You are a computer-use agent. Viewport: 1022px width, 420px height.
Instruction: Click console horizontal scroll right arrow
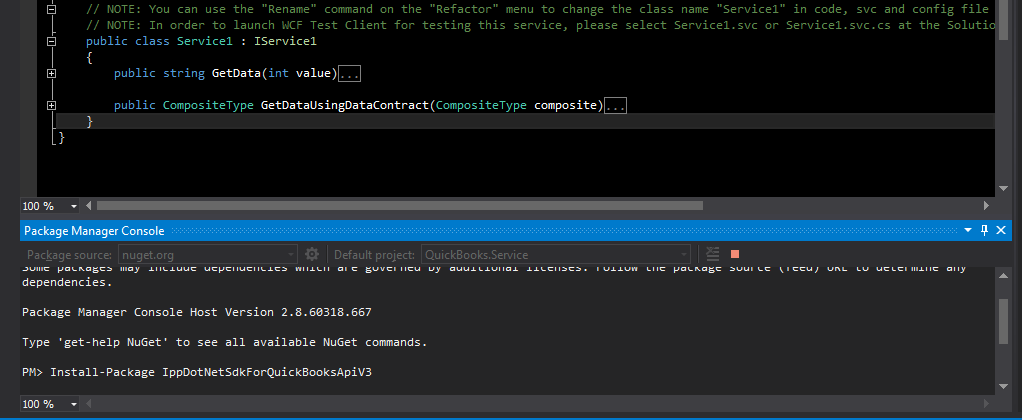pyautogui.click(x=986, y=404)
